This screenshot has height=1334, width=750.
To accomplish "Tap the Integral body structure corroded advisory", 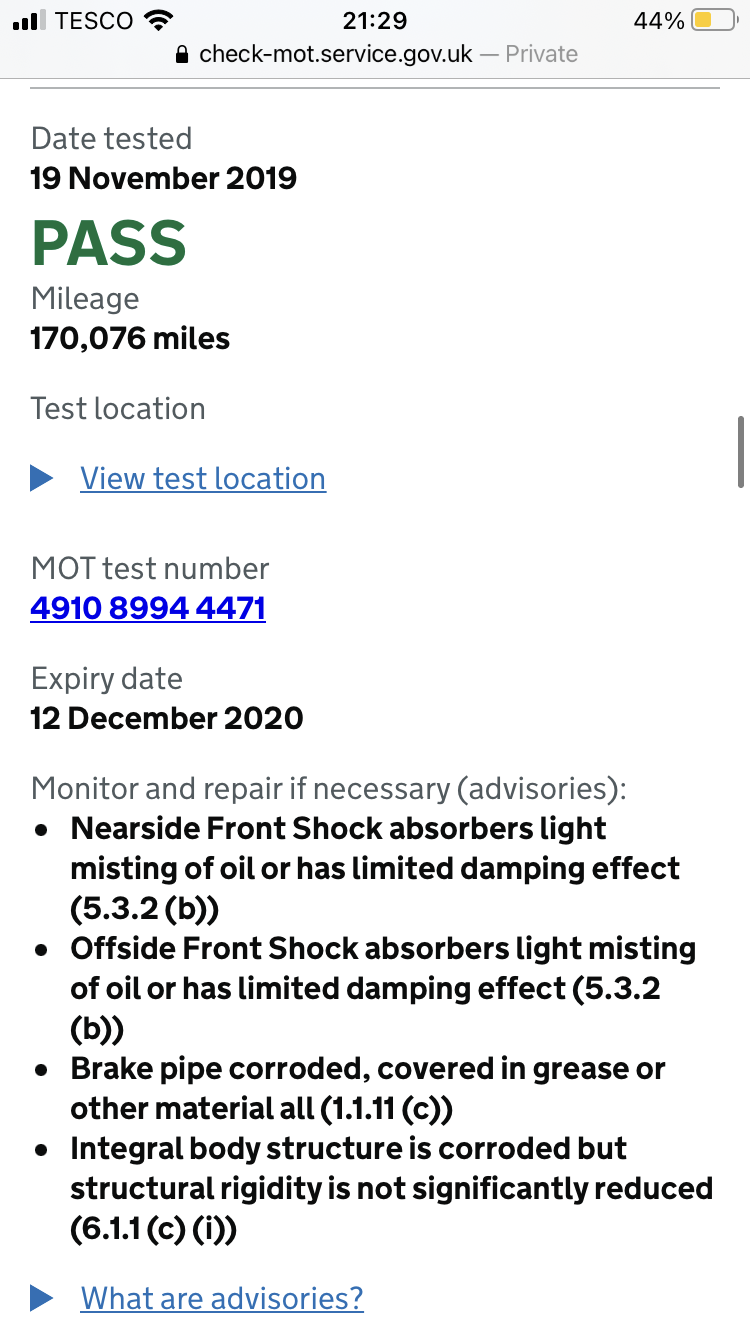I will pos(390,1188).
